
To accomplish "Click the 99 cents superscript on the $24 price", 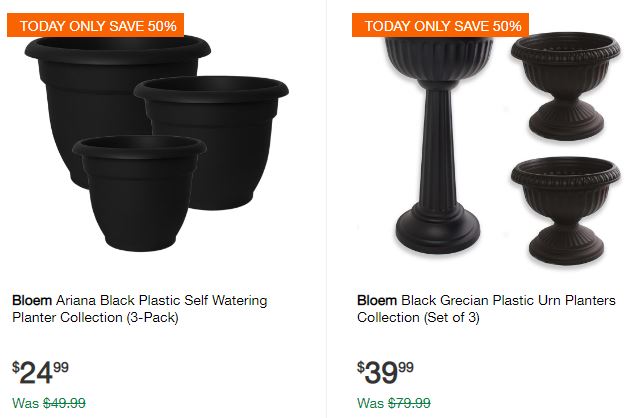I will tap(61, 367).
